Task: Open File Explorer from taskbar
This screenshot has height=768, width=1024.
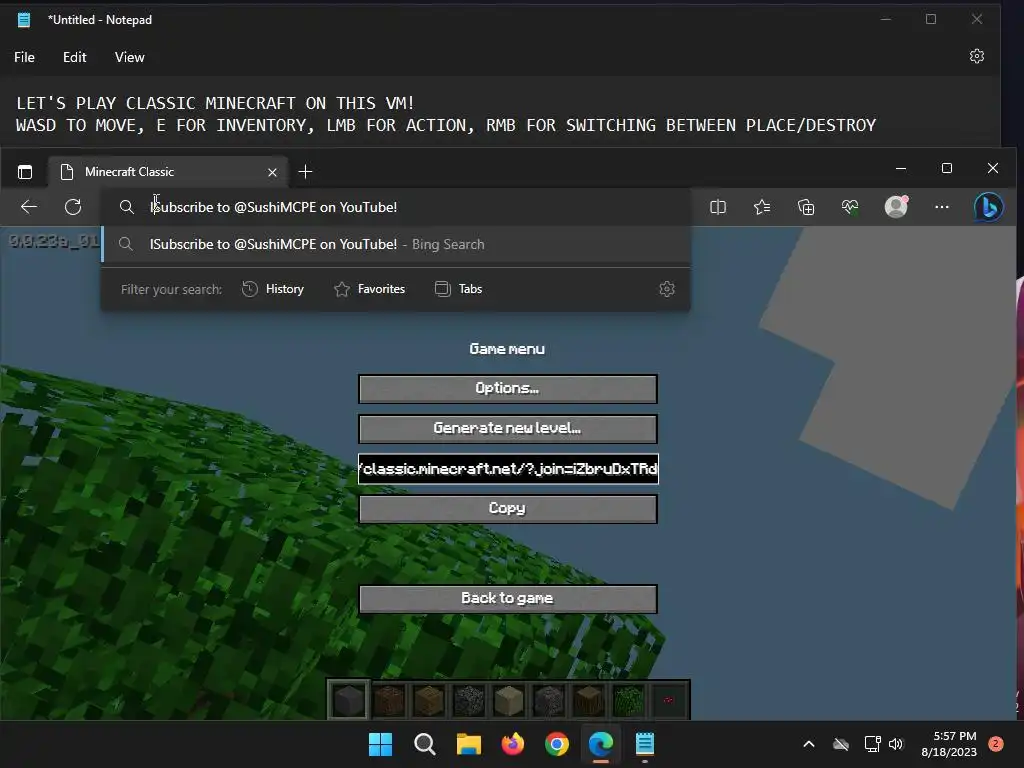Action: [468, 744]
